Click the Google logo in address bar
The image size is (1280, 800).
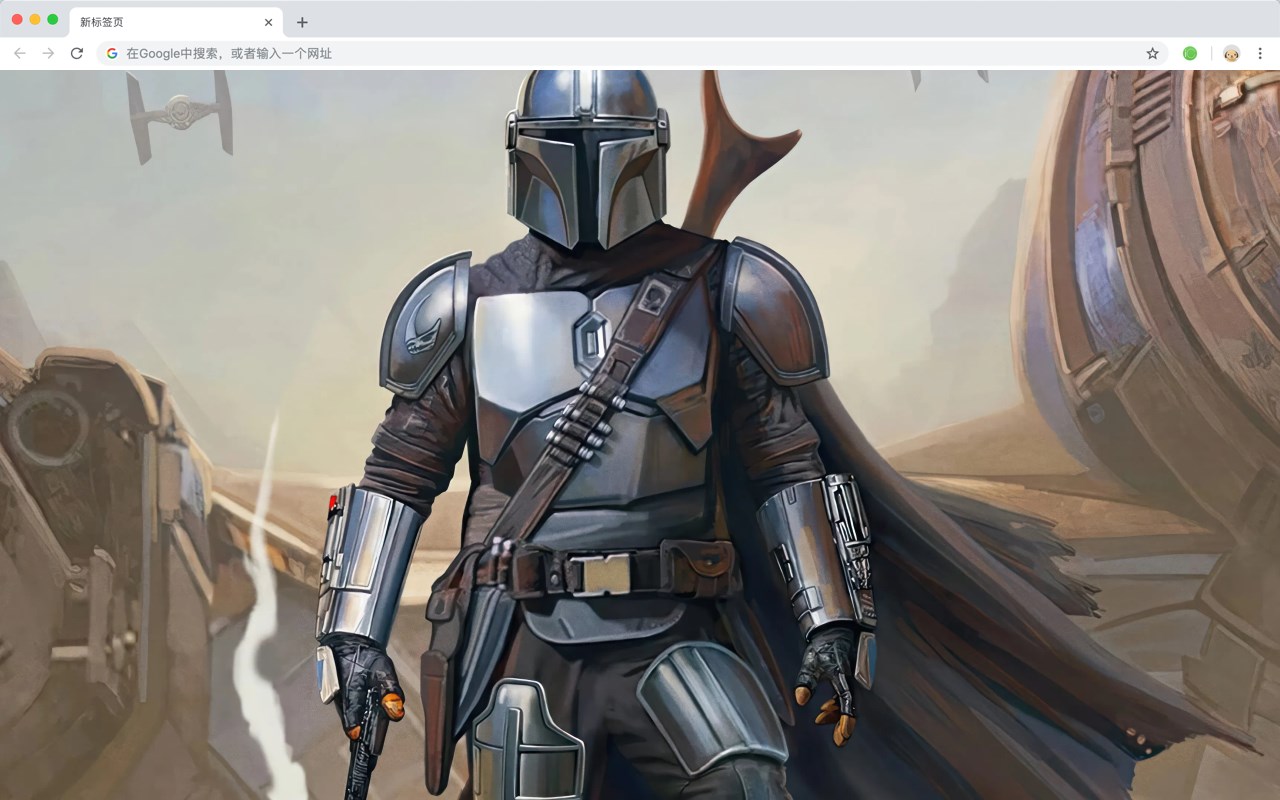[112, 53]
